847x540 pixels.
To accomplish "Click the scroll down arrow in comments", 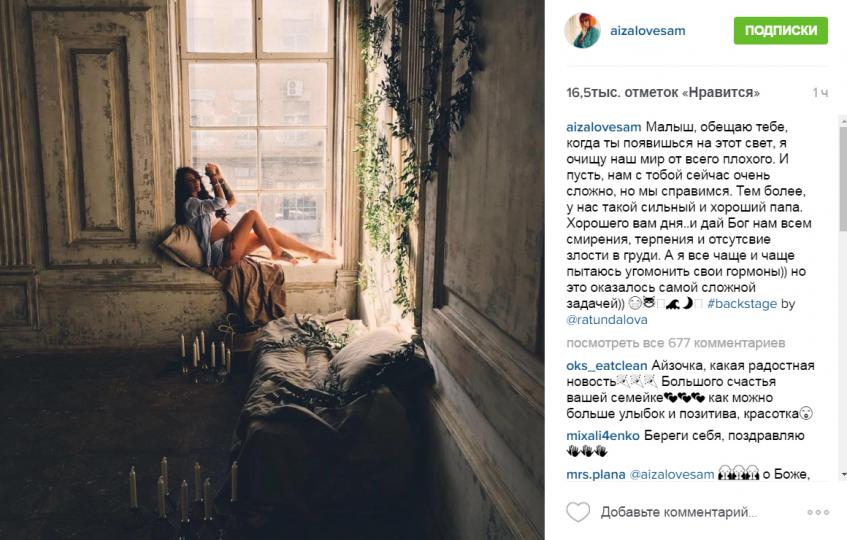I will click(843, 475).
